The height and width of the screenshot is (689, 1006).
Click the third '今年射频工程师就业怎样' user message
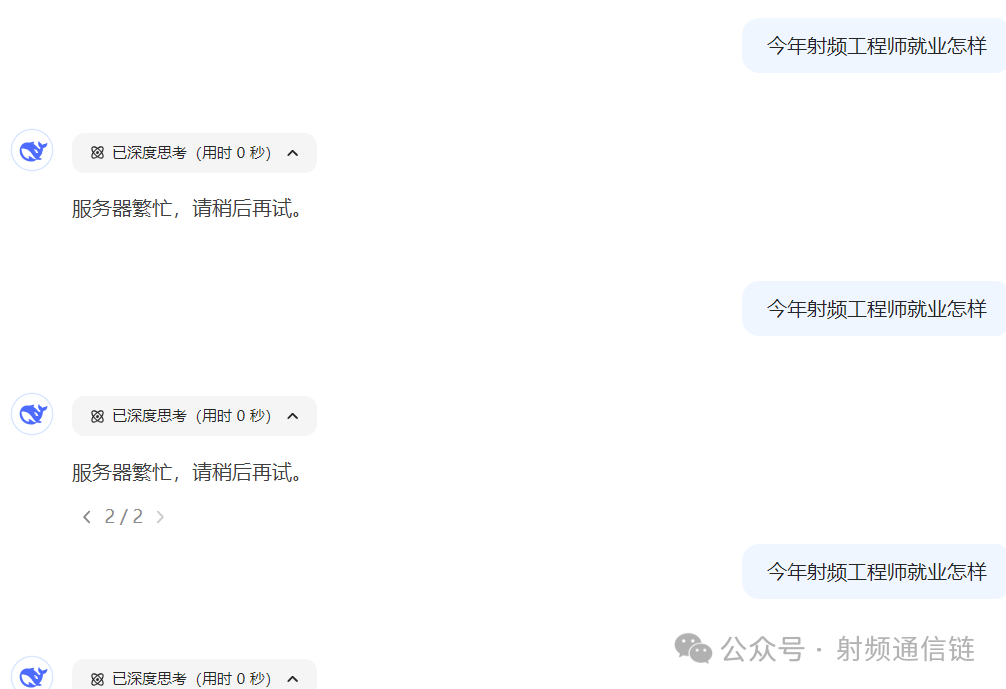point(876,572)
